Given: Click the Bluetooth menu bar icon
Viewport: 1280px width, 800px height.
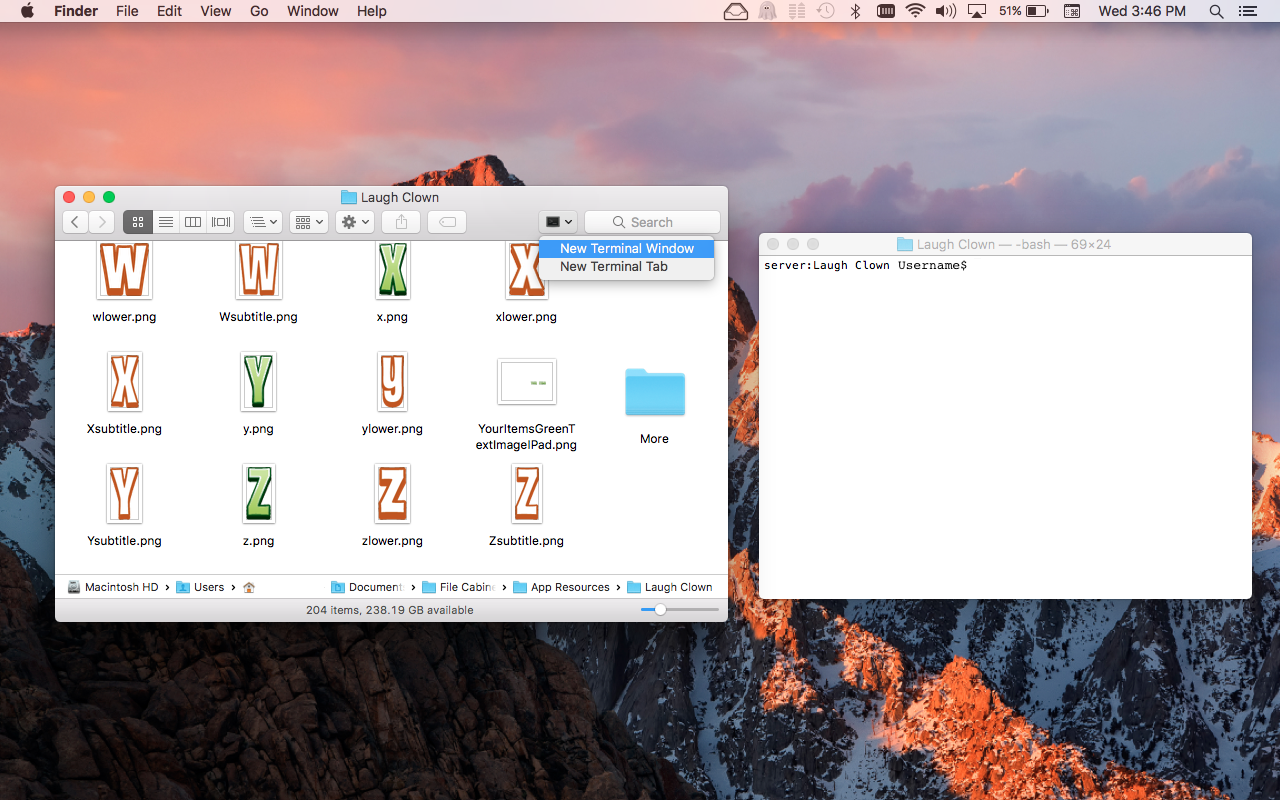Looking at the screenshot, I should (855, 11).
